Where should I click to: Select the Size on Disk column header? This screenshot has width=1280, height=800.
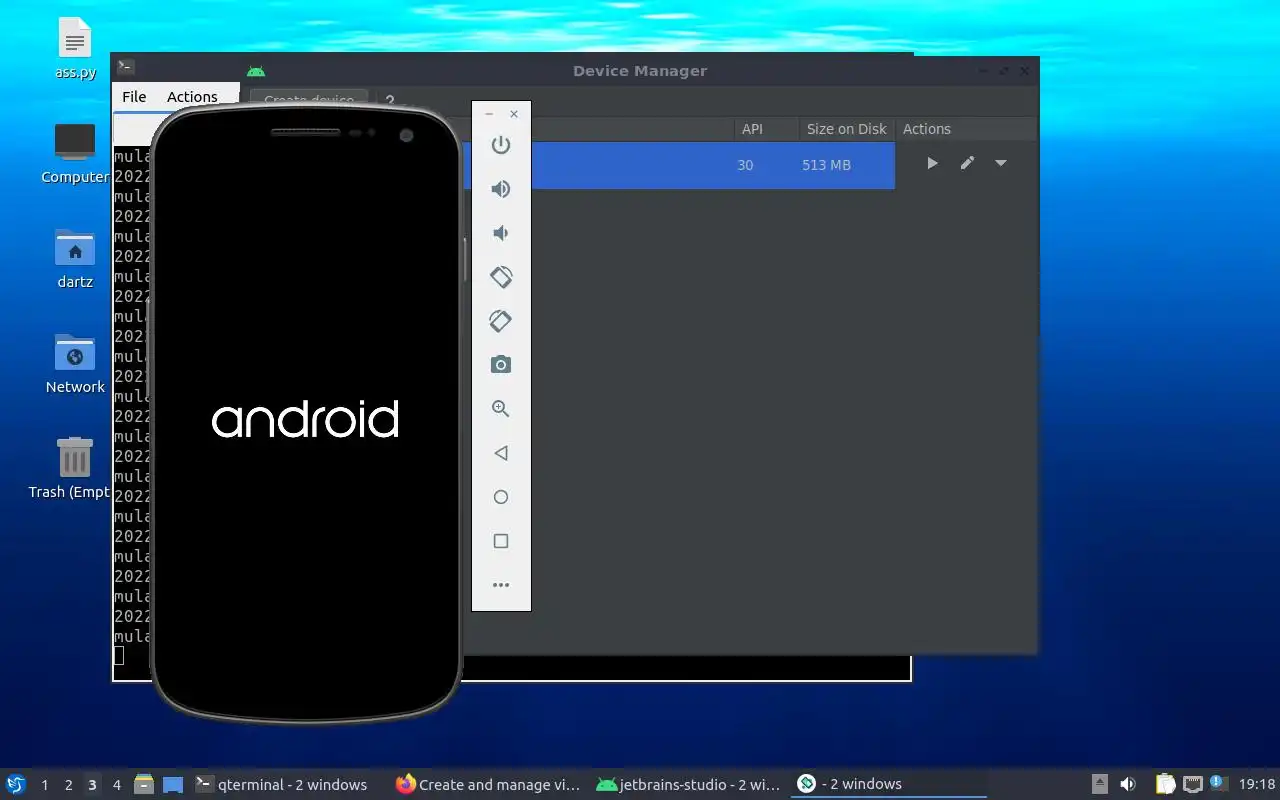pyautogui.click(x=847, y=129)
